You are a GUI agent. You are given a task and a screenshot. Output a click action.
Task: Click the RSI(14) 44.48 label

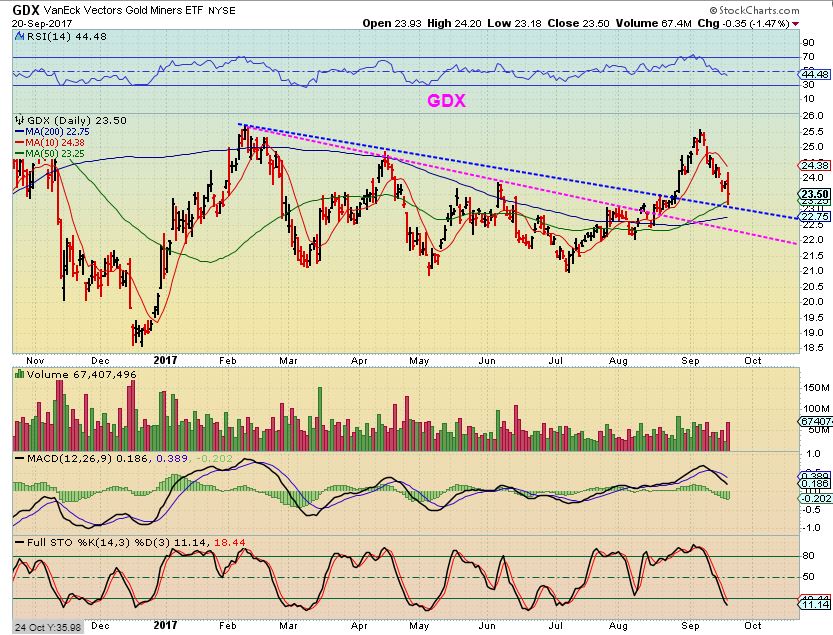[66, 37]
